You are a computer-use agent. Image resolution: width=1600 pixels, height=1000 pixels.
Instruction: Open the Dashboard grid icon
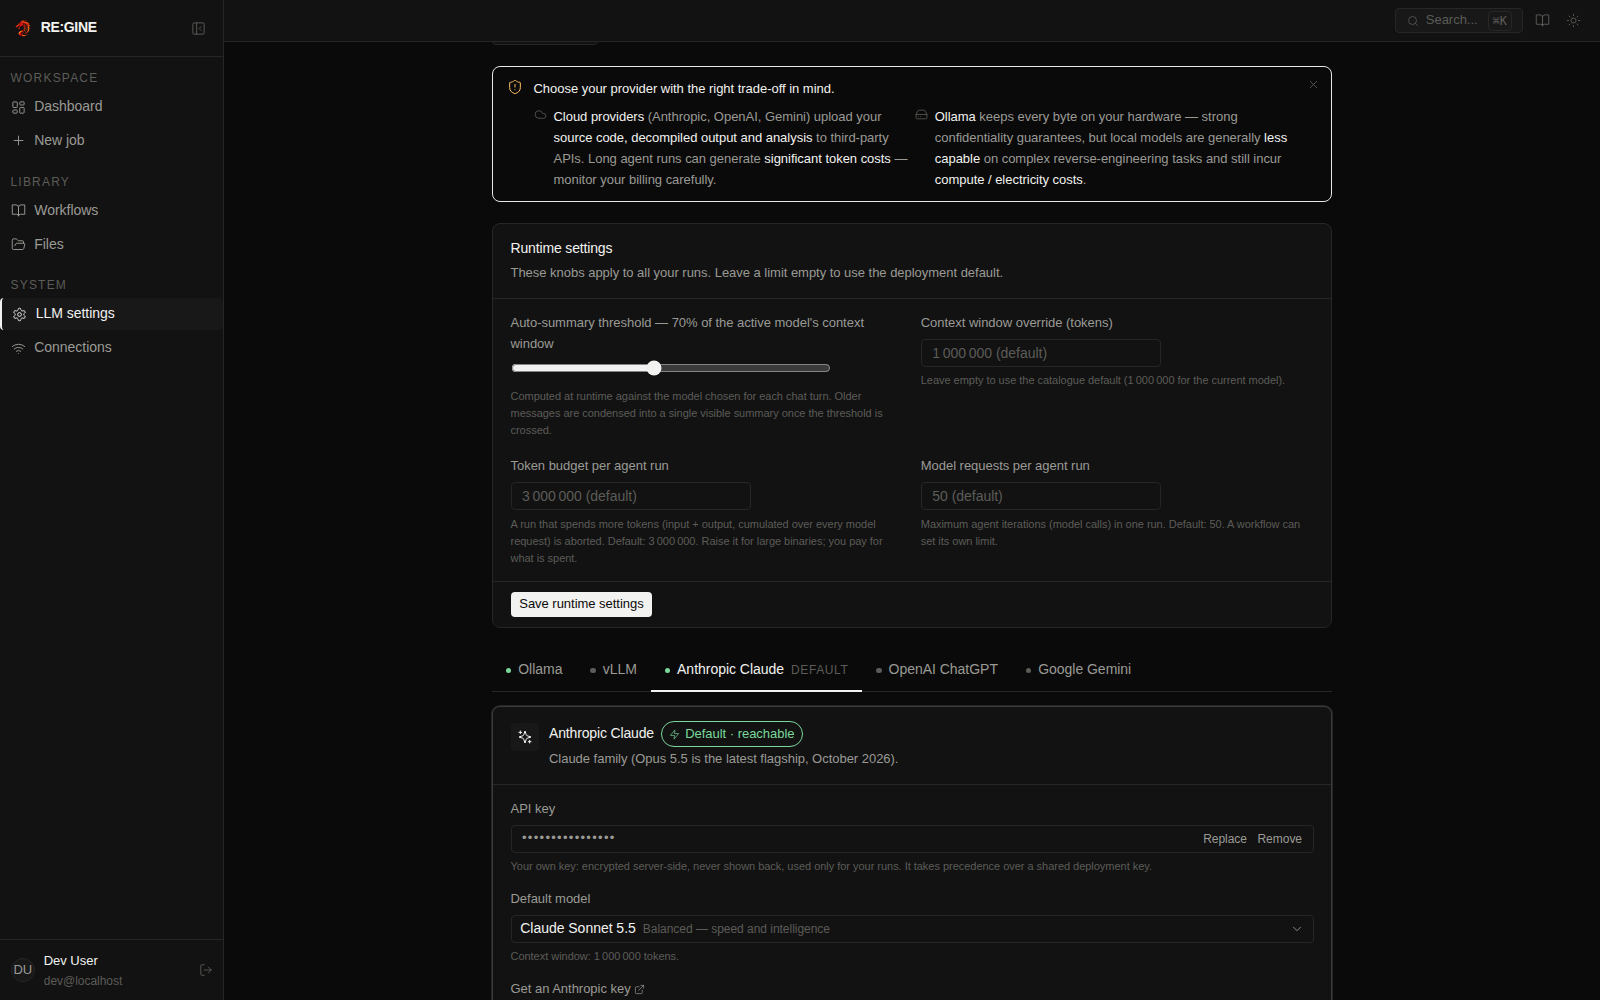(18, 107)
